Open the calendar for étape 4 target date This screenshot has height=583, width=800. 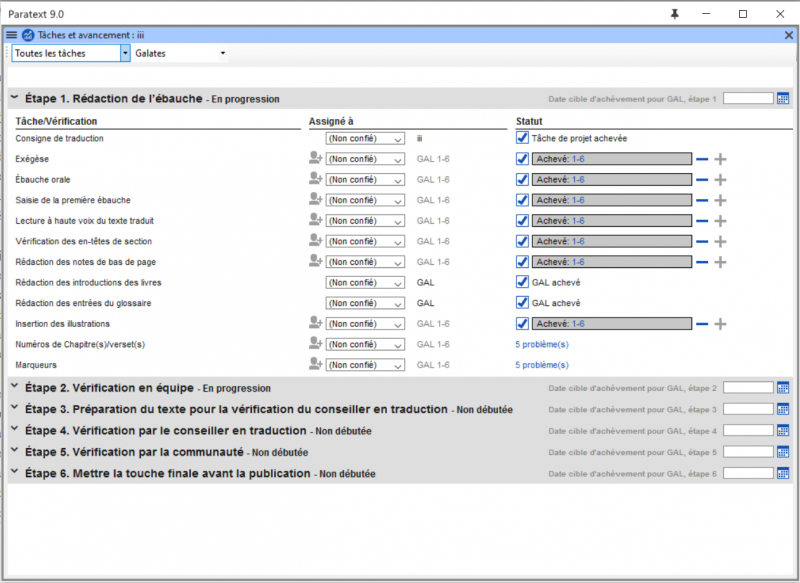pos(783,430)
